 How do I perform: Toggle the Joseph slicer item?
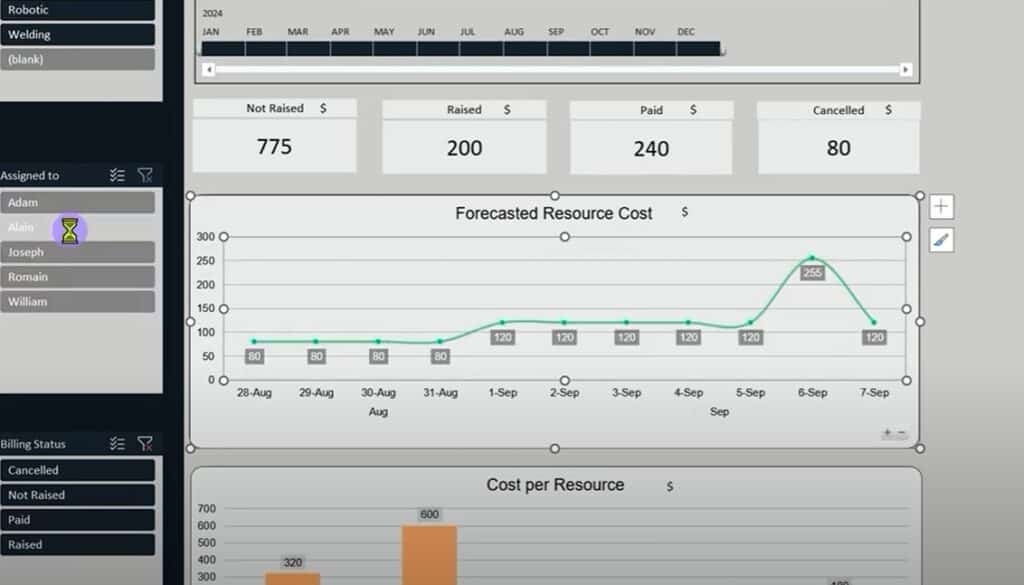pos(78,252)
